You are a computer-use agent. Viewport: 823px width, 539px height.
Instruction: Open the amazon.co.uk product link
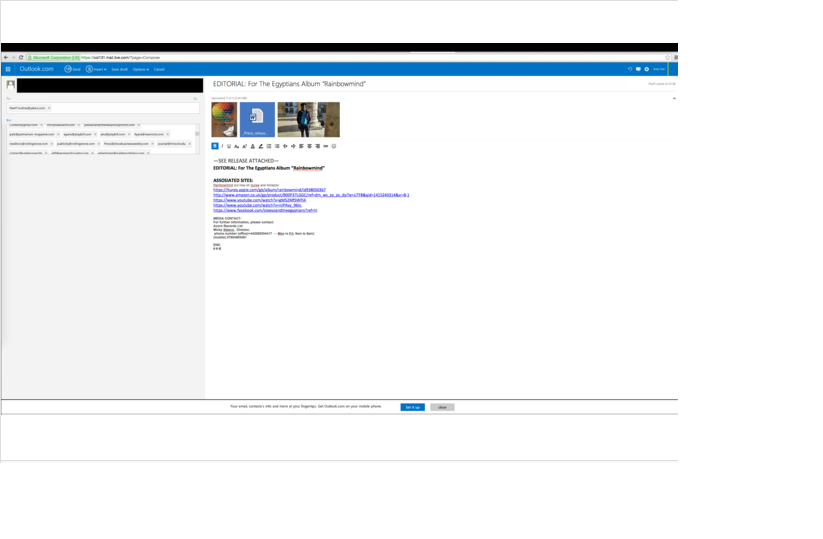311,195
